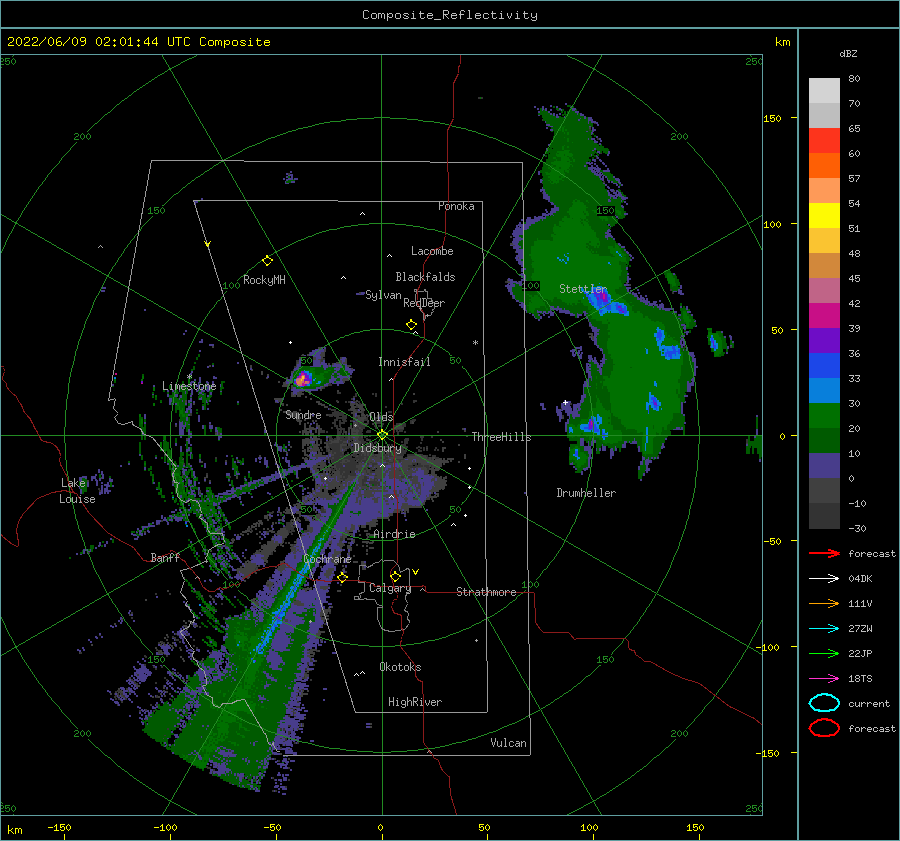Click the Limestone label
This screenshot has height=841, width=900.
click(189, 386)
